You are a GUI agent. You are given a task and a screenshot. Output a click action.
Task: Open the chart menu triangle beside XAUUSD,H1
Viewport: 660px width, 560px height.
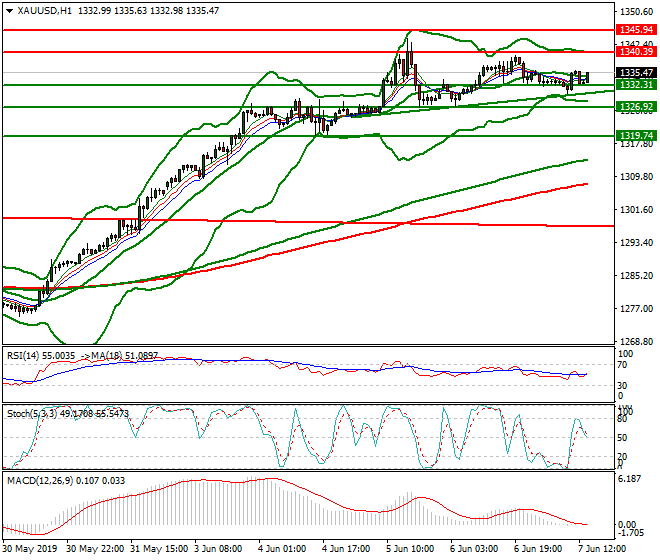[x=9, y=11]
